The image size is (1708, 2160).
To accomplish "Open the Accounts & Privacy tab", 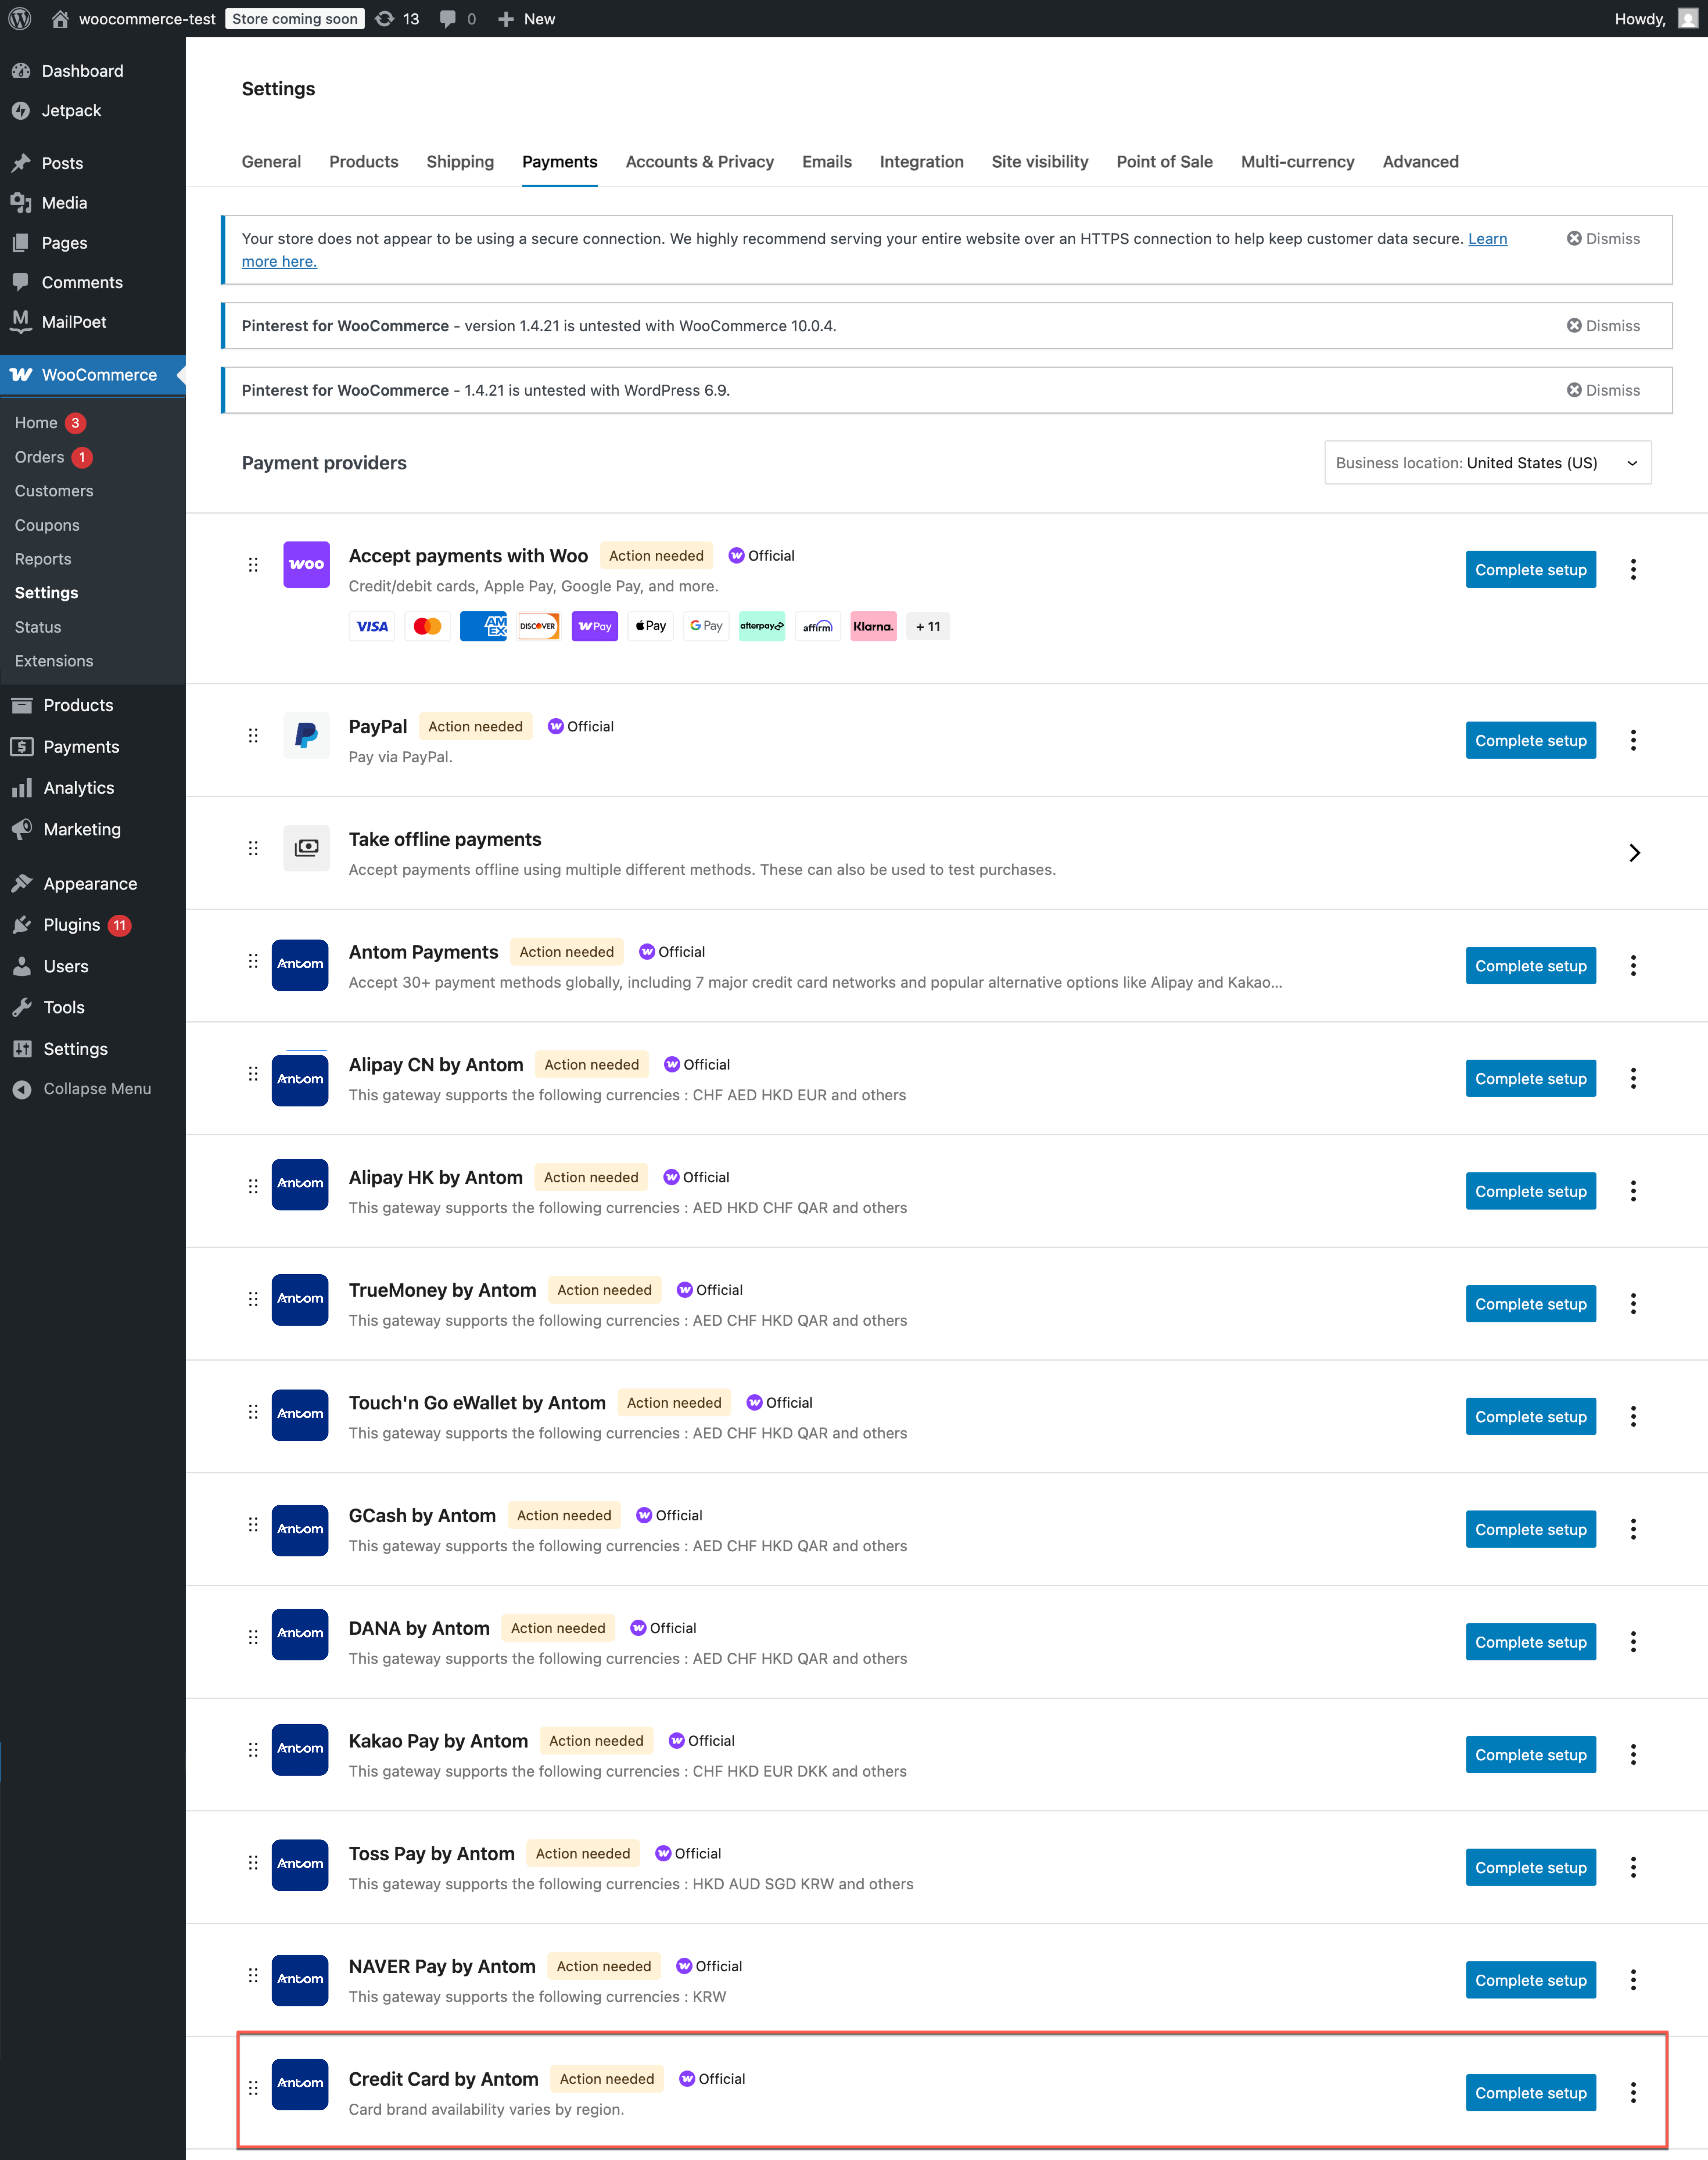I will 700,162.
